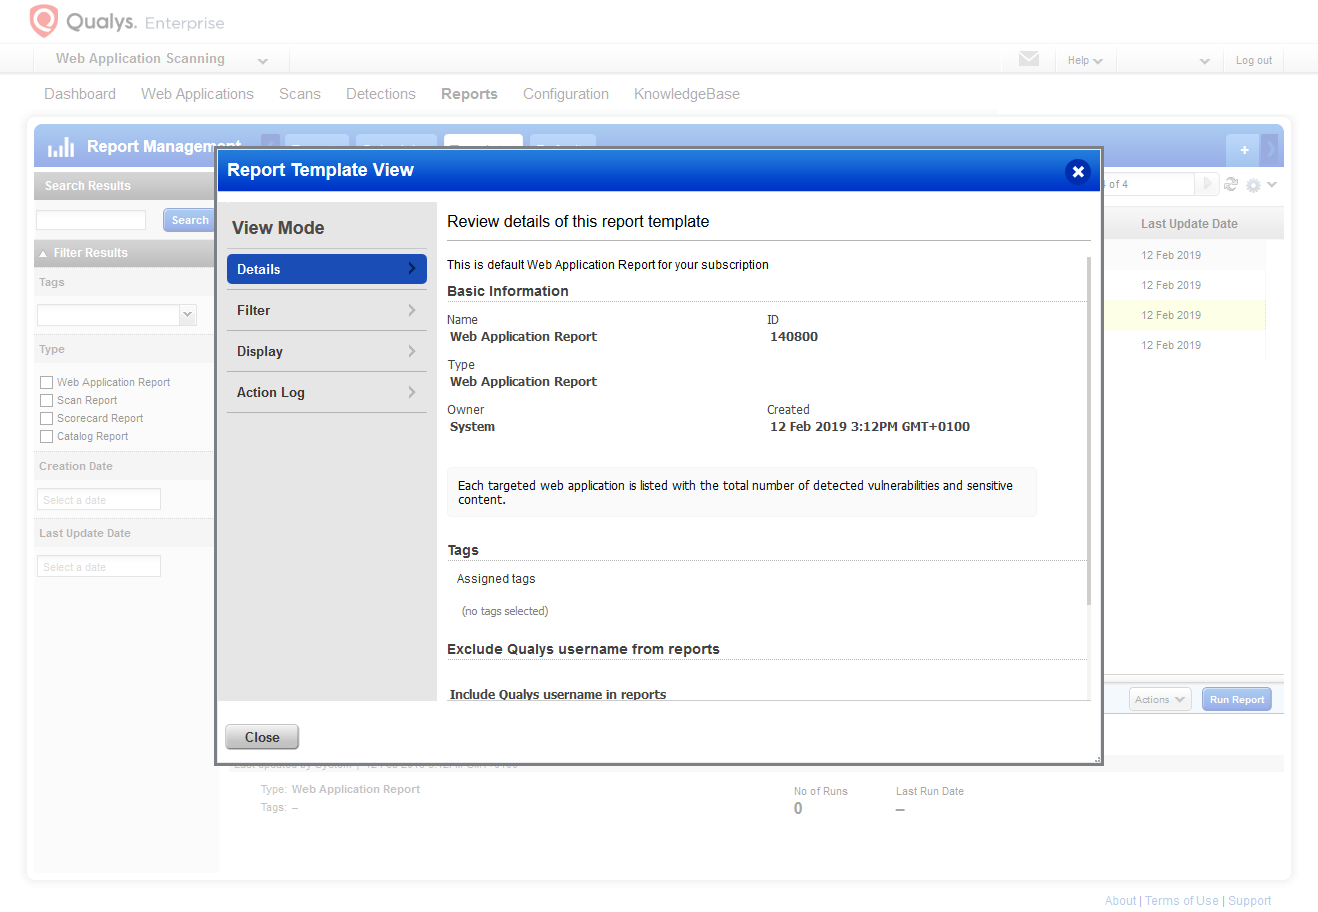Image resolution: width=1318 pixels, height=912 pixels.
Task: Open the Actions dropdown
Action: point(1160,700)
